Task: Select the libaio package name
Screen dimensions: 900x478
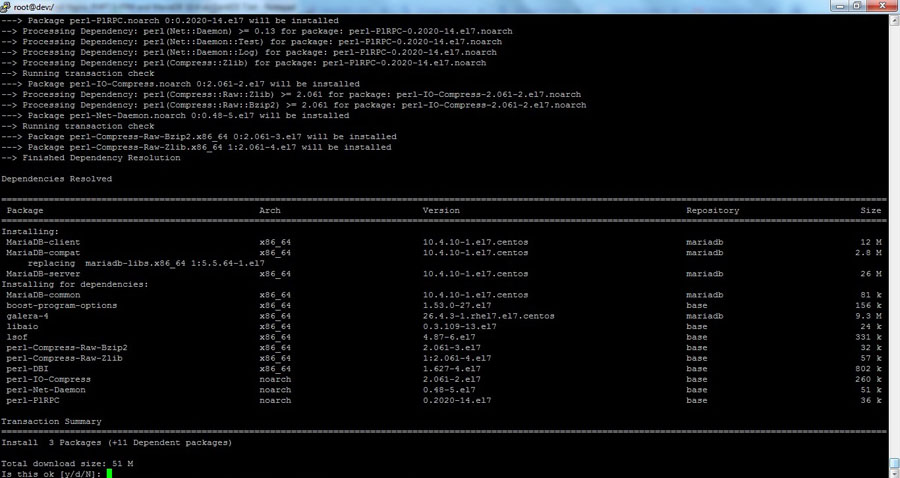Action: (x=22, y=327)
